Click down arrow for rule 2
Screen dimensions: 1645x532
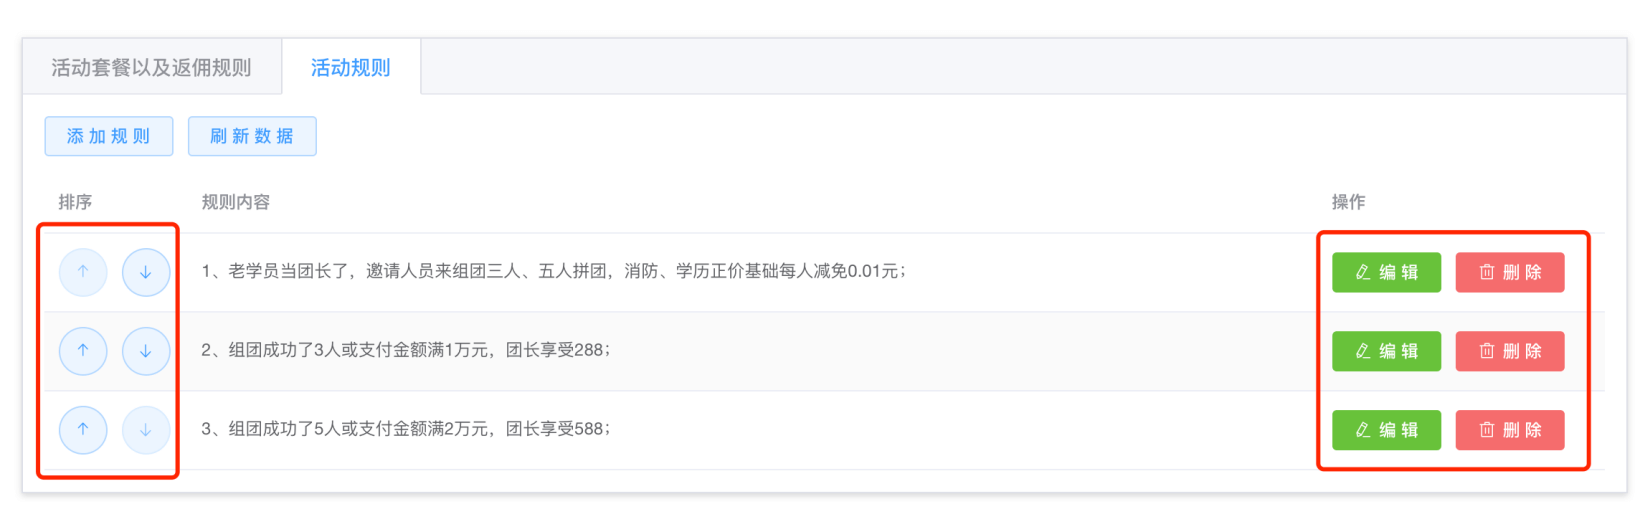(146, 351)
